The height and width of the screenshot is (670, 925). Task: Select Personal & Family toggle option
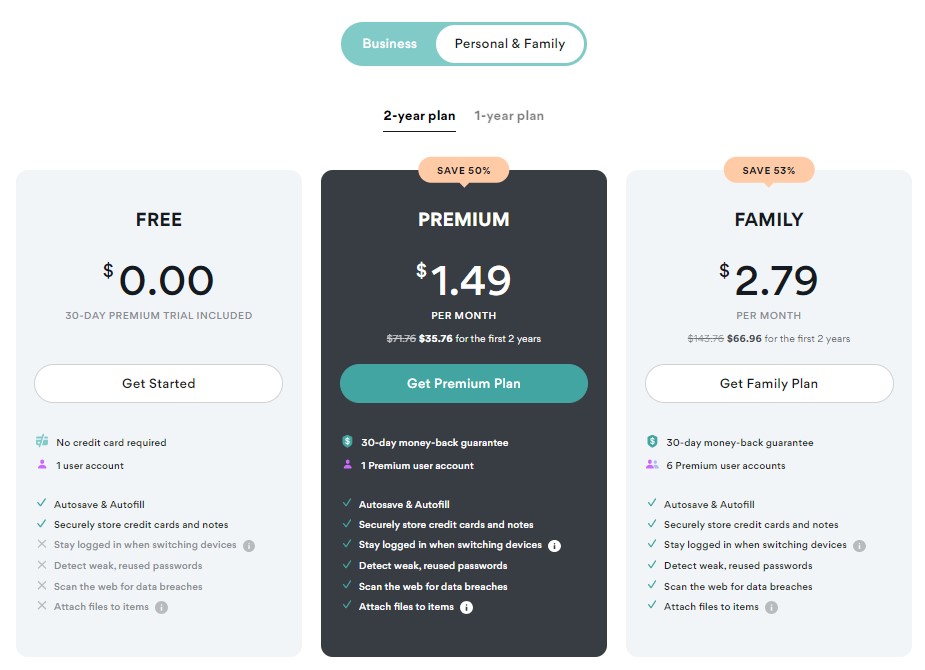click(x=510, y=44)
